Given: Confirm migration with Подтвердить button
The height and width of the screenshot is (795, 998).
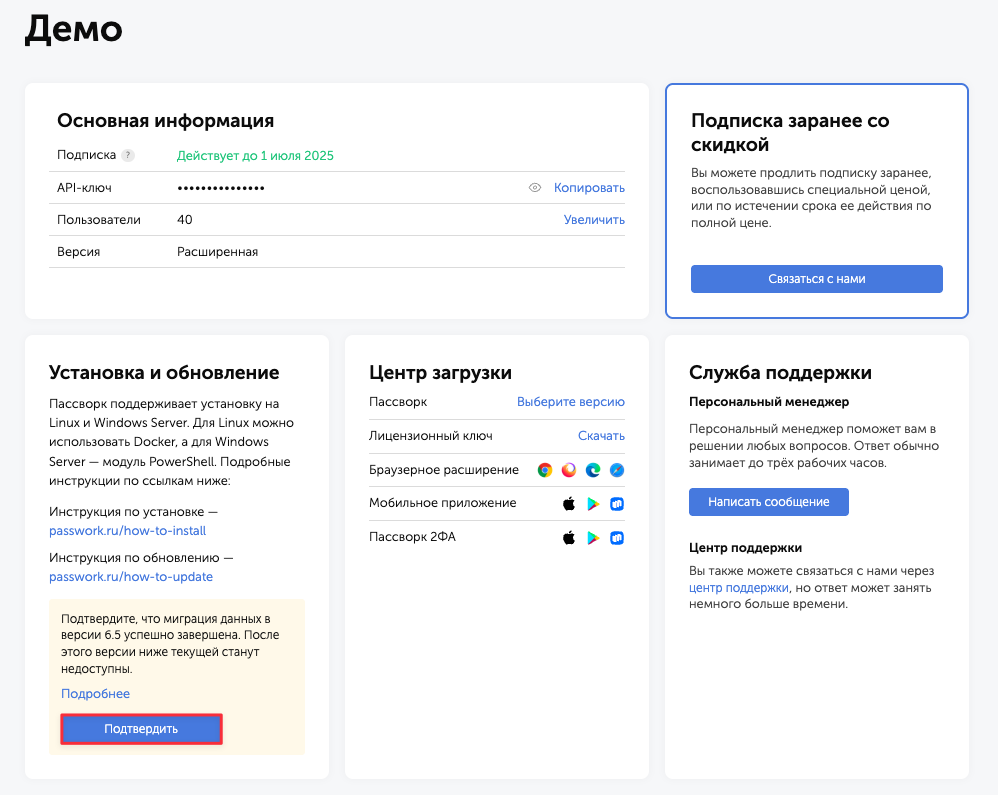Looking at the screenshot, I should (x=141, y=729).
